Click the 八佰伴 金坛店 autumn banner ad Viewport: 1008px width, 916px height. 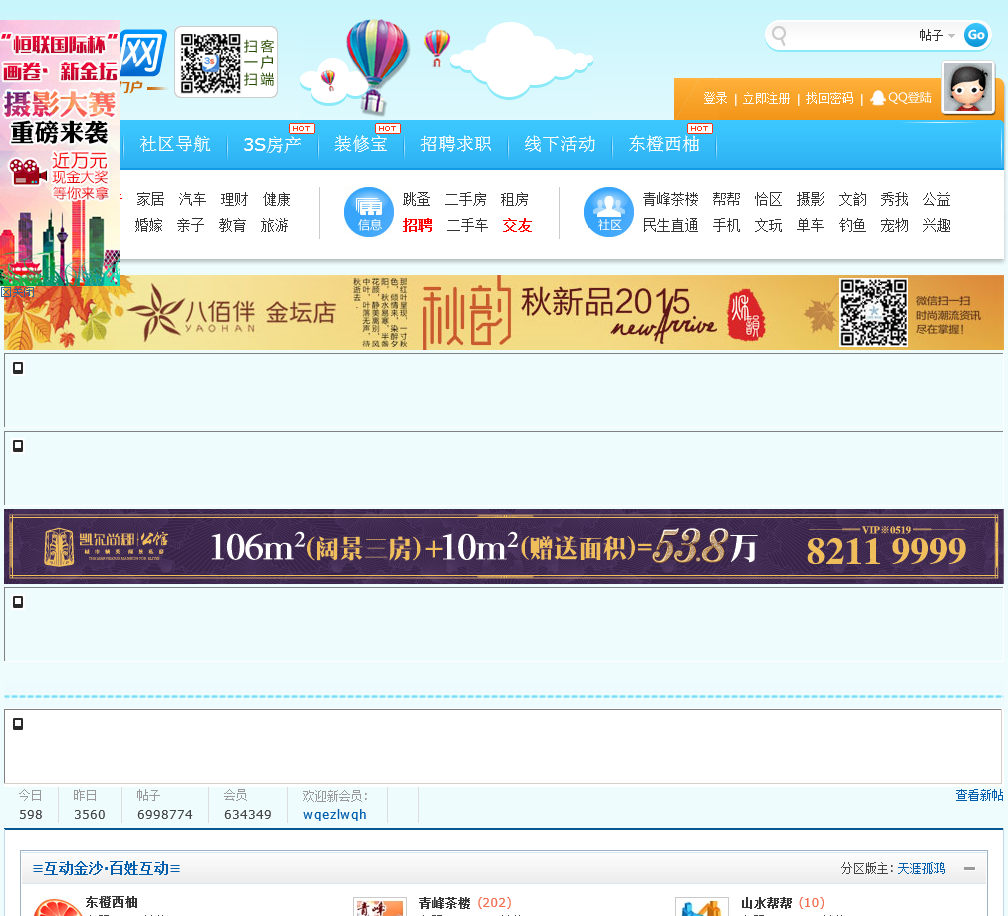504,313
